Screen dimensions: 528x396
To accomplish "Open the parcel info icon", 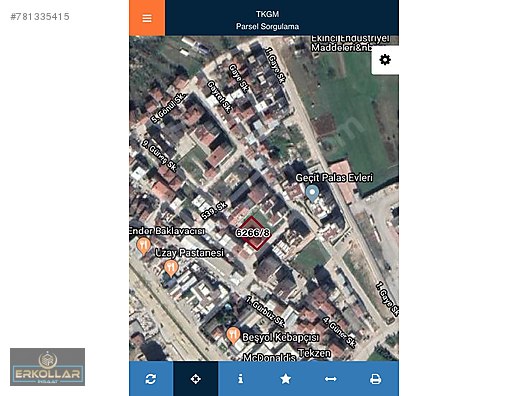I will 240,379.
